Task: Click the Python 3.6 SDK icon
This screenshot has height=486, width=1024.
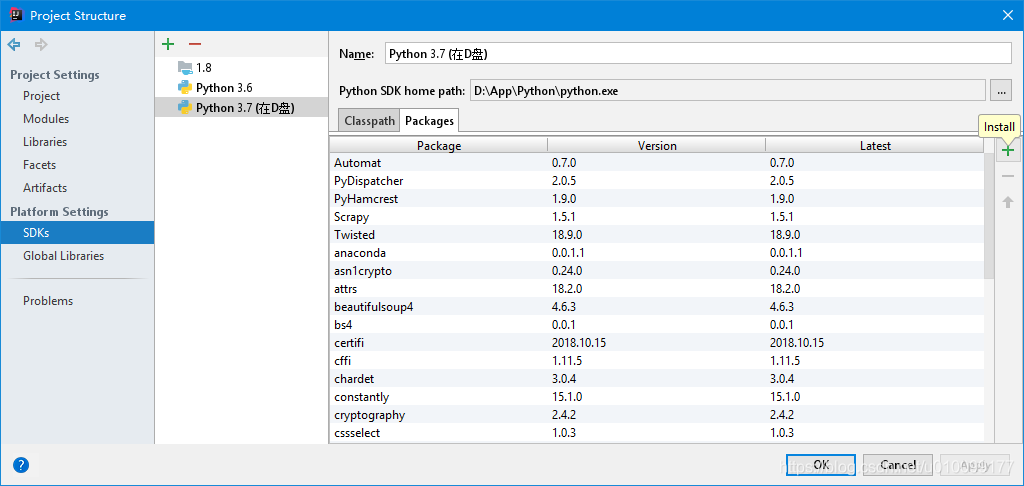Action: (x=184, y=88)
